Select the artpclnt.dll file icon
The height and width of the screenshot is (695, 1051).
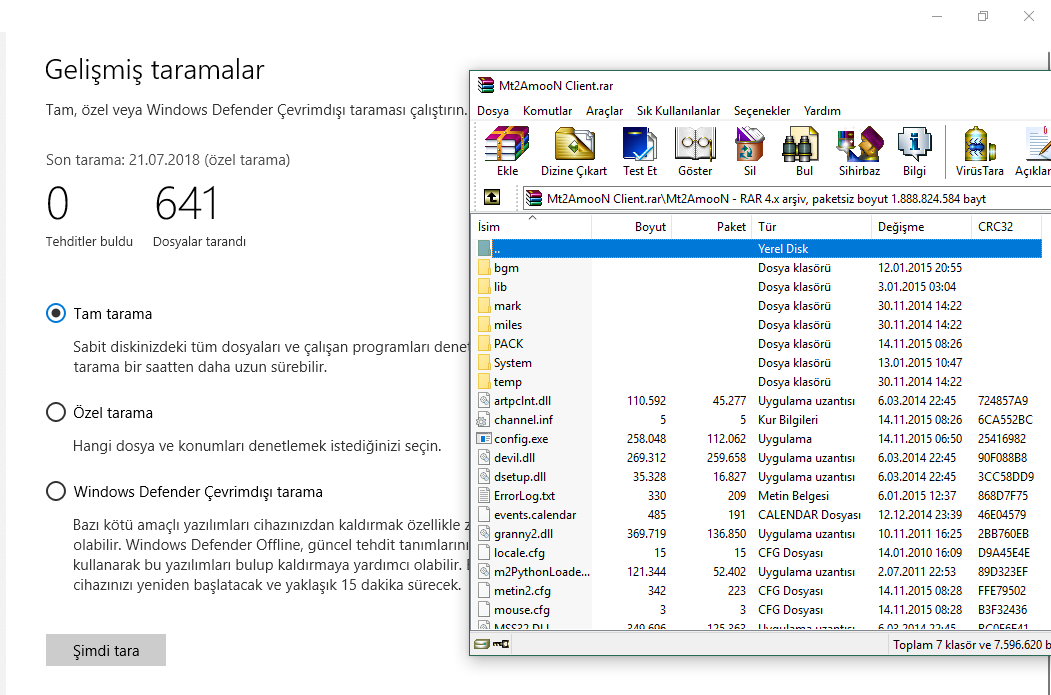pos(484,401)
